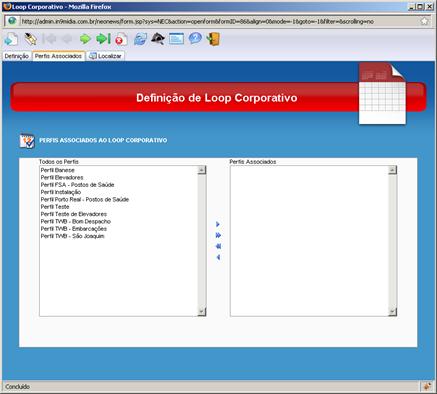The width and height of the screenshot is (437, 394).
Task: Move all profiles right with double arrow
Action: click(x=218, y=235)
